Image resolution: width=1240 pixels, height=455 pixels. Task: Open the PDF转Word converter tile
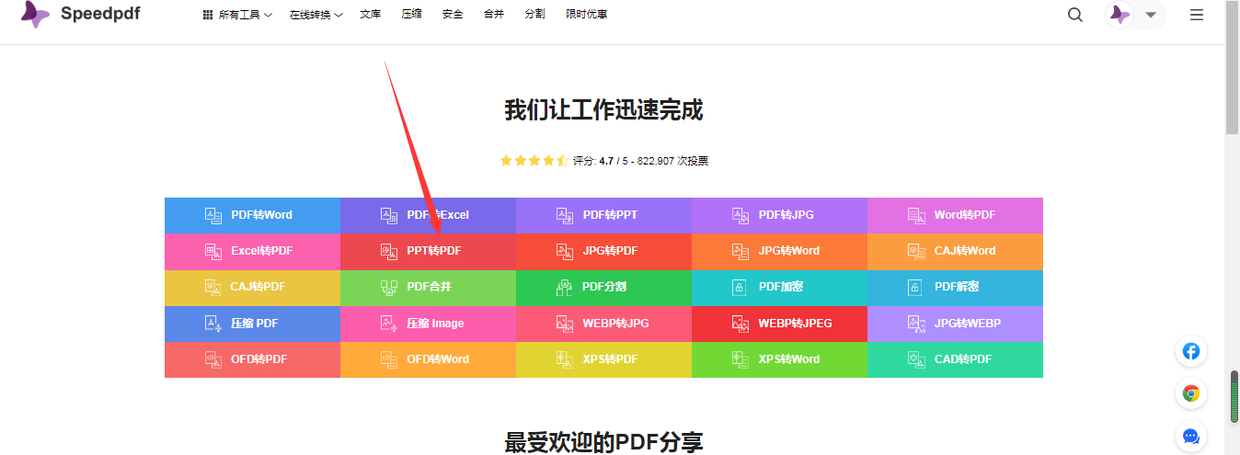[x=252, y=215]
